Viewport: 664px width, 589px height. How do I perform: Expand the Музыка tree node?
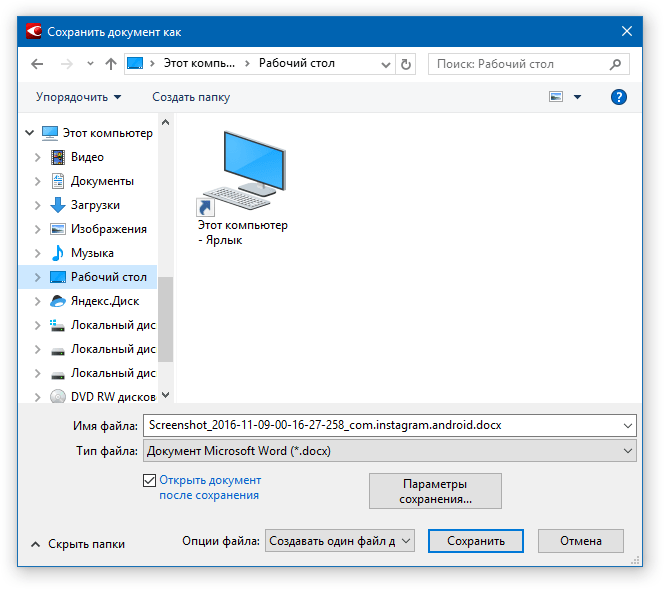[x=38, y=253]
